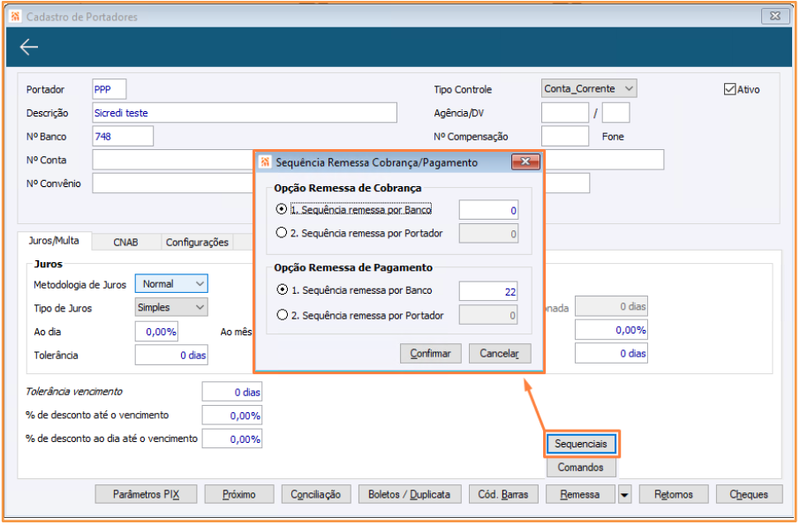Click the Boletos / Duplicata button
Viewport: 800px width, 525px height.
point(410,494)
